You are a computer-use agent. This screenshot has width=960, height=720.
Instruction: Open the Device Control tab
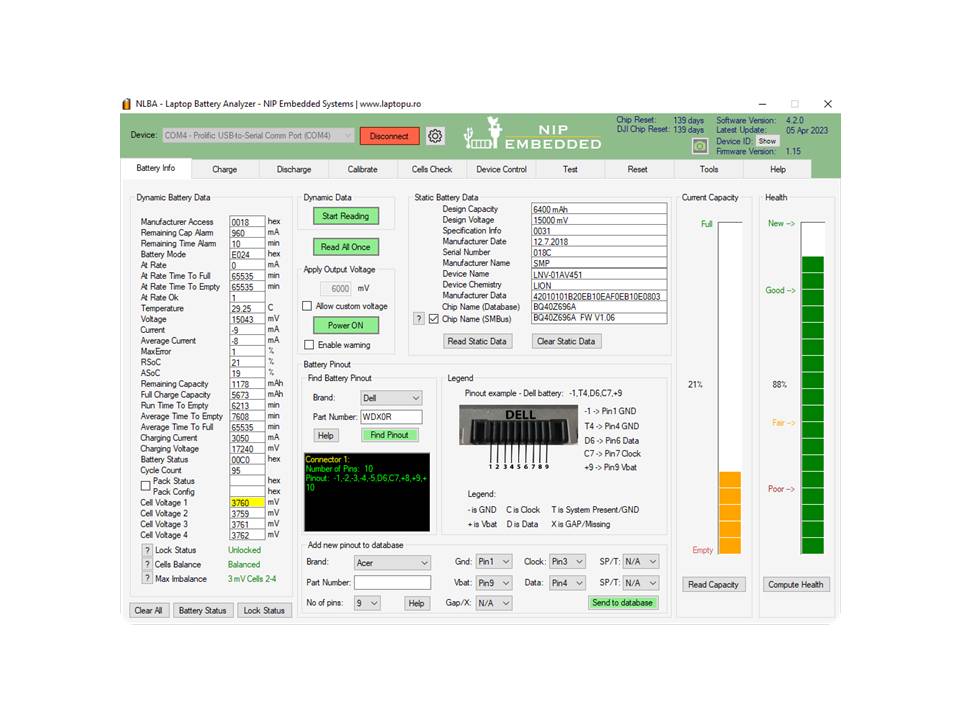500,169
